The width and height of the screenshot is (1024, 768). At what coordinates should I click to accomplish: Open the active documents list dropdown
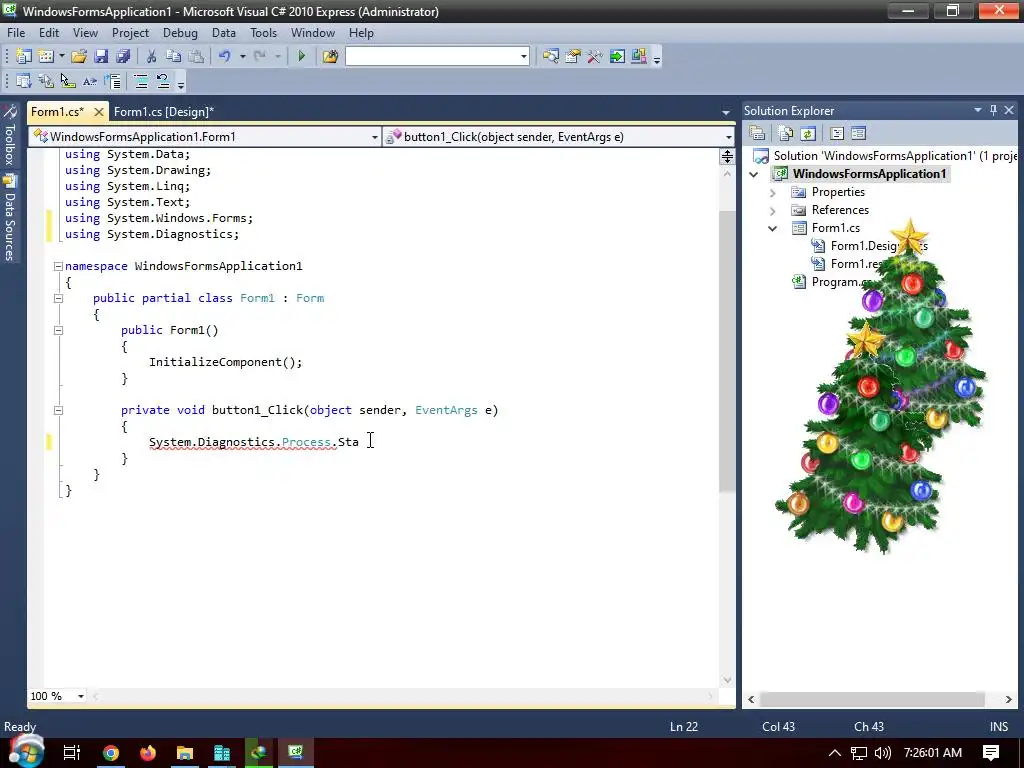726,112
